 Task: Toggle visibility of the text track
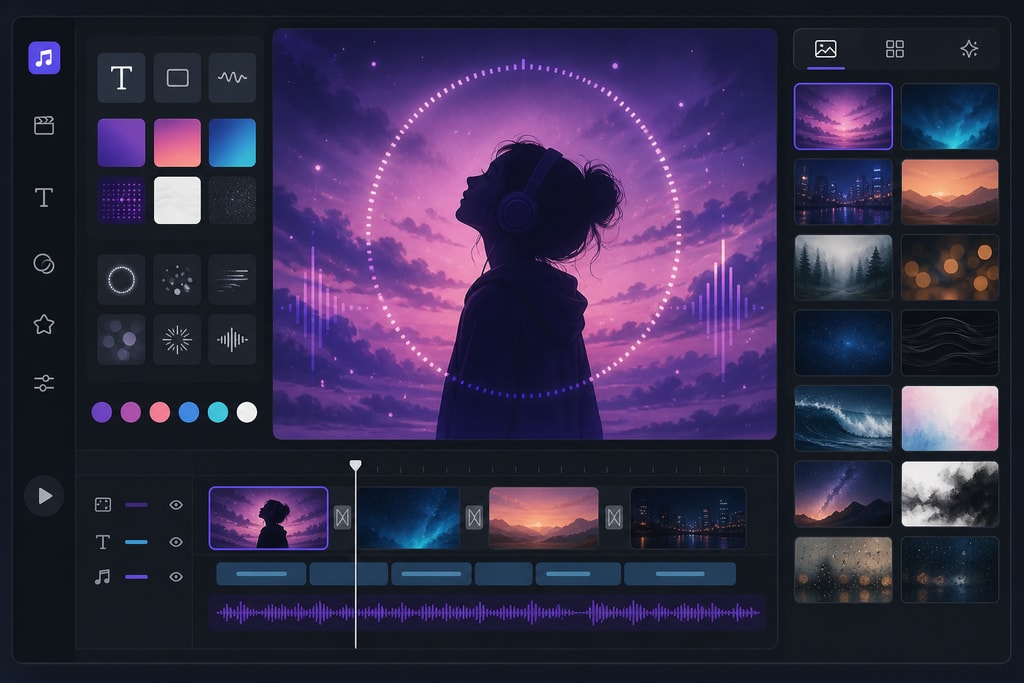(176, 542)
